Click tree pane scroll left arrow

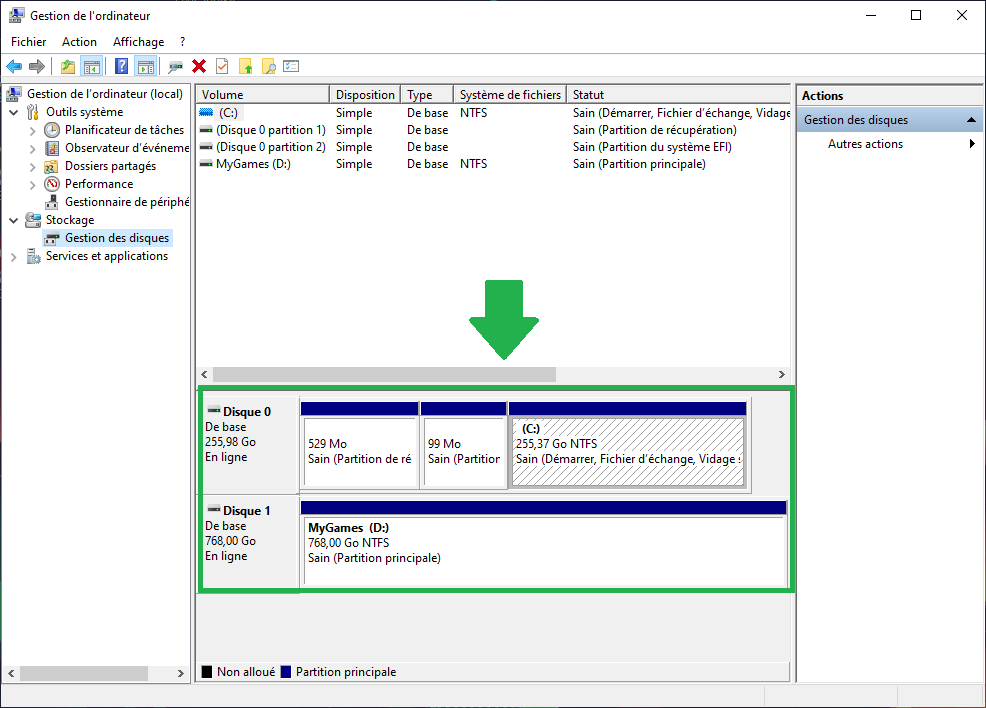point(11,673)
